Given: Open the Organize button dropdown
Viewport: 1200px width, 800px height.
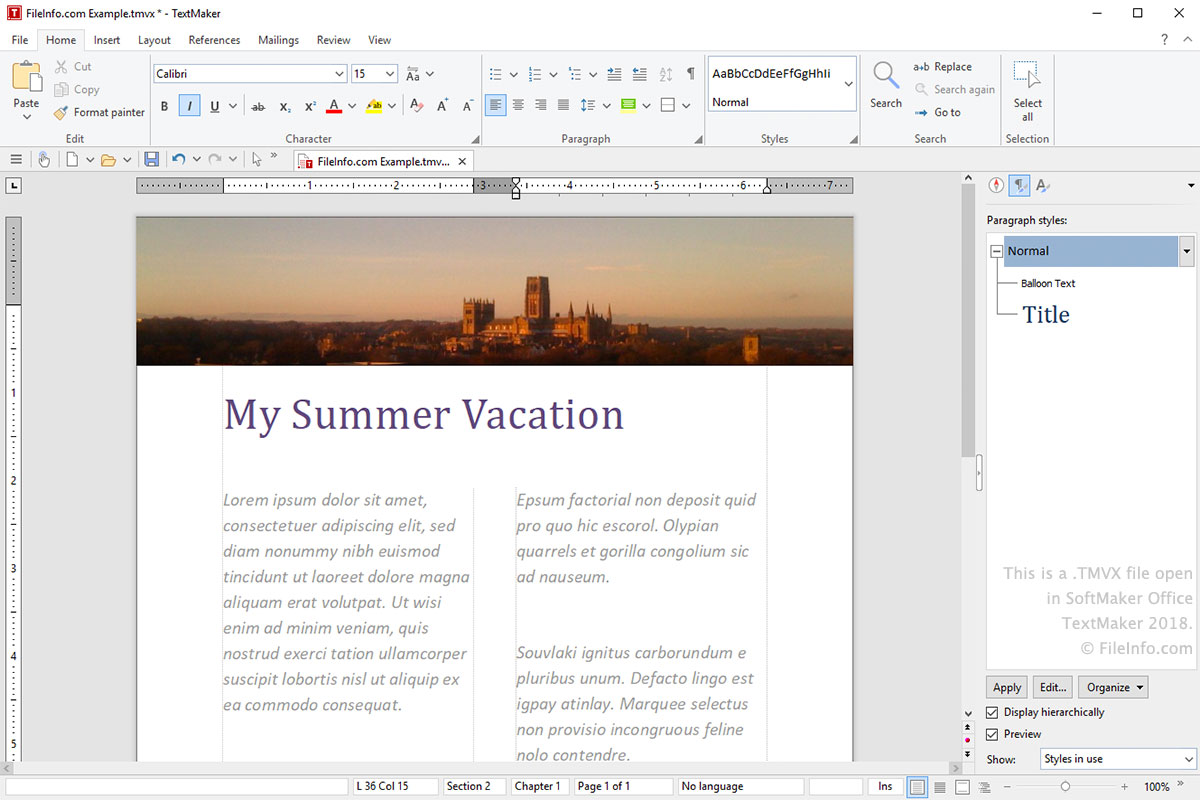Looking at the screenshot, I should click(1113, 688).
